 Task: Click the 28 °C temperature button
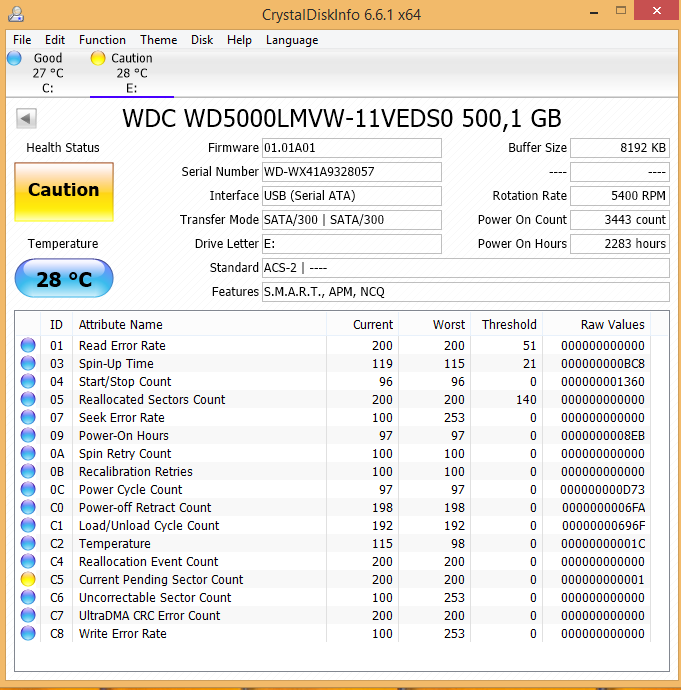(64, 279)
